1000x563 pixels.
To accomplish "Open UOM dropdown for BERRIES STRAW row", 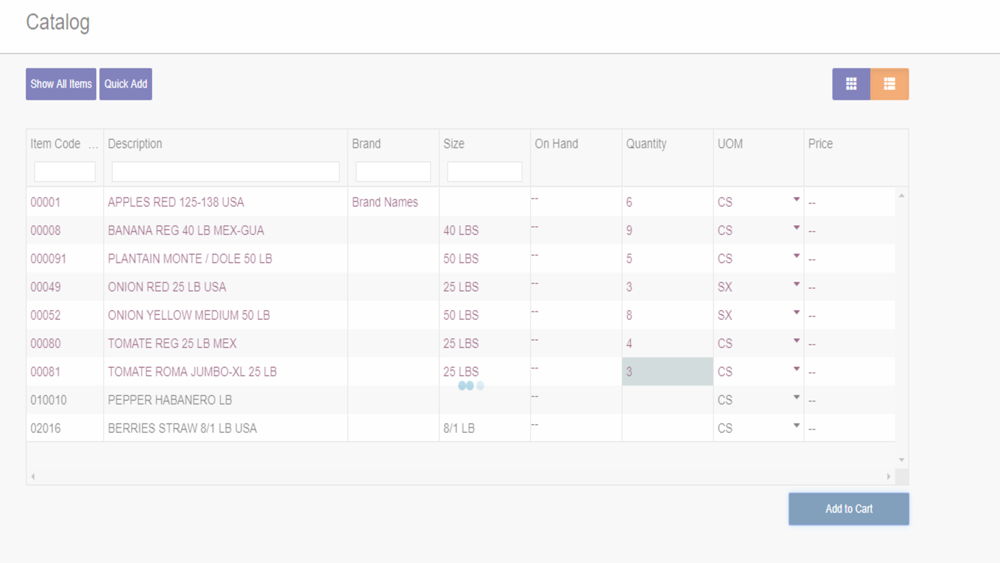I will click(796, 427).
